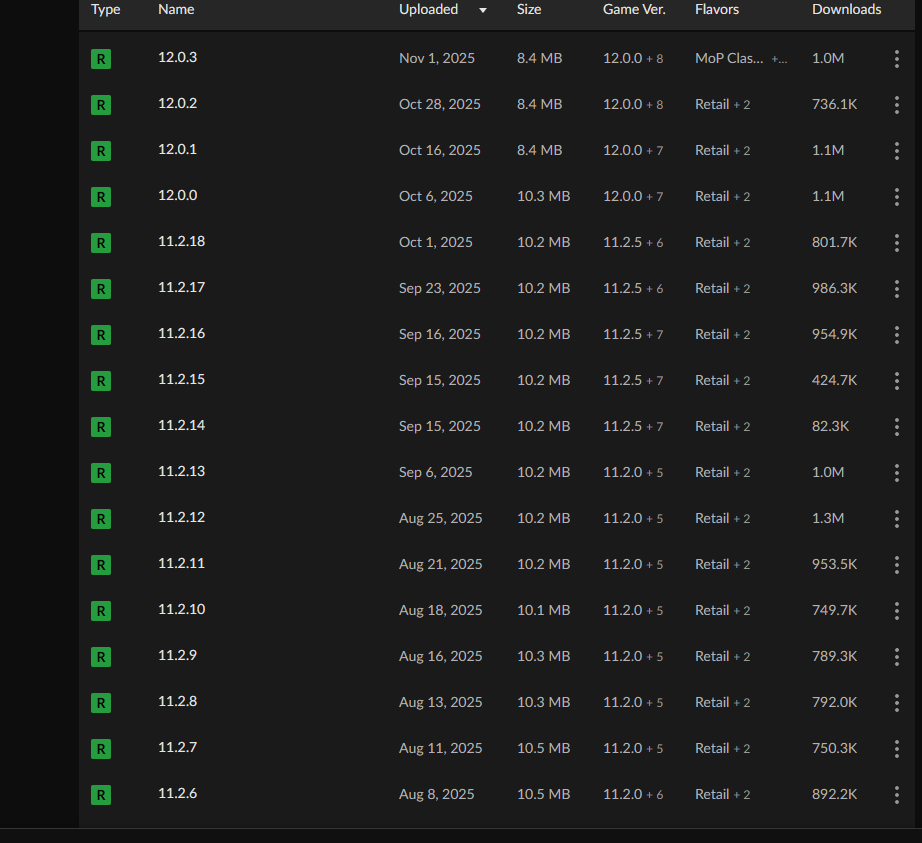Sort by the Downloads column header
Image resolution: width=922 pixels, height=843 pixels.
(846, 9)
